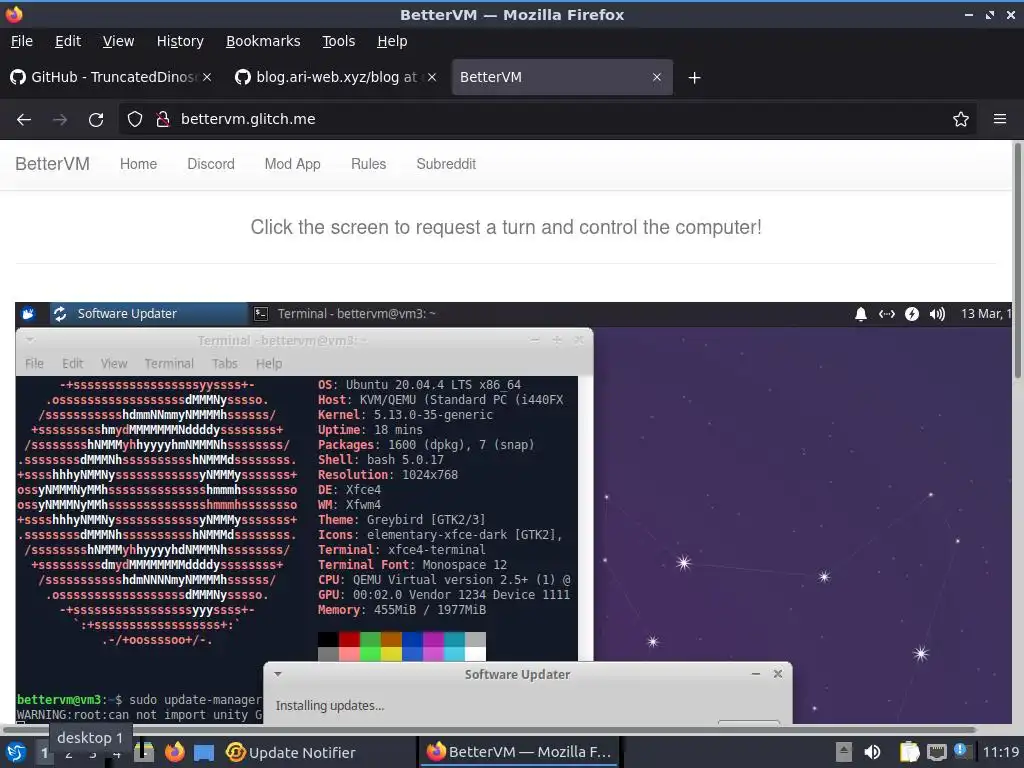Open VM Terminal View menu
Viewport: 1024px width, 768px height.
pyautogui.click(x=114, y=363)
